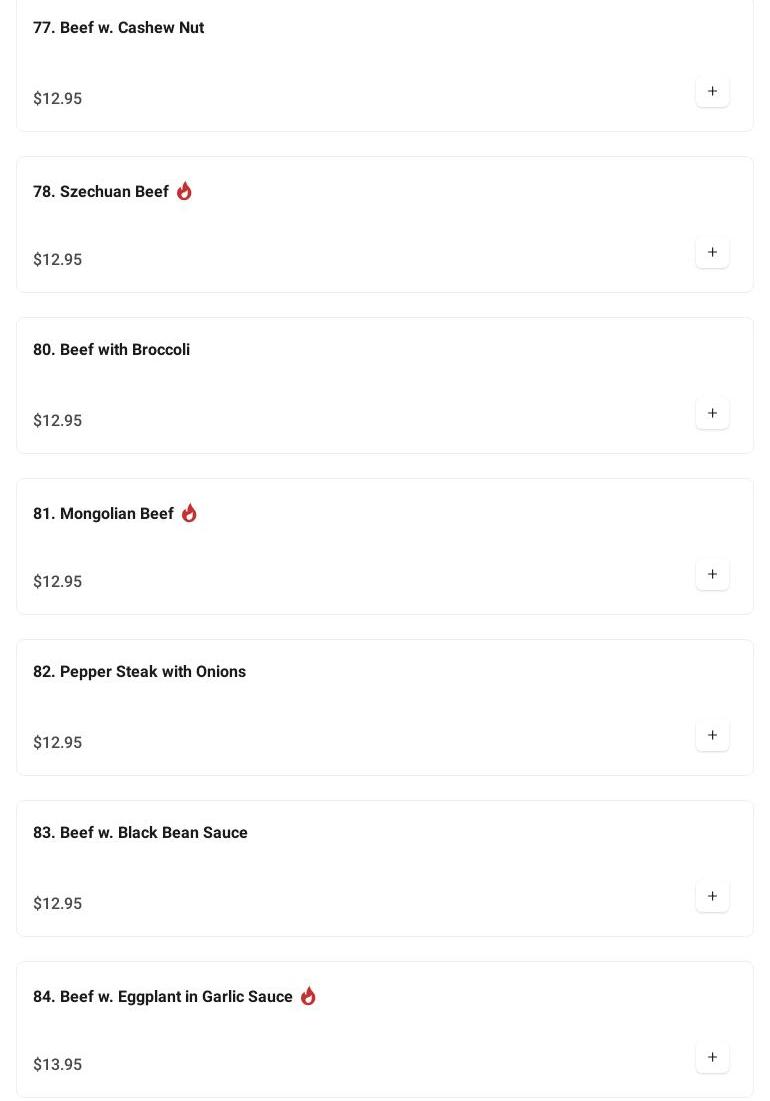The image size is (770, 1101).
Task: Select 80. Beef with Broccoli title
Action: (111, 350)
